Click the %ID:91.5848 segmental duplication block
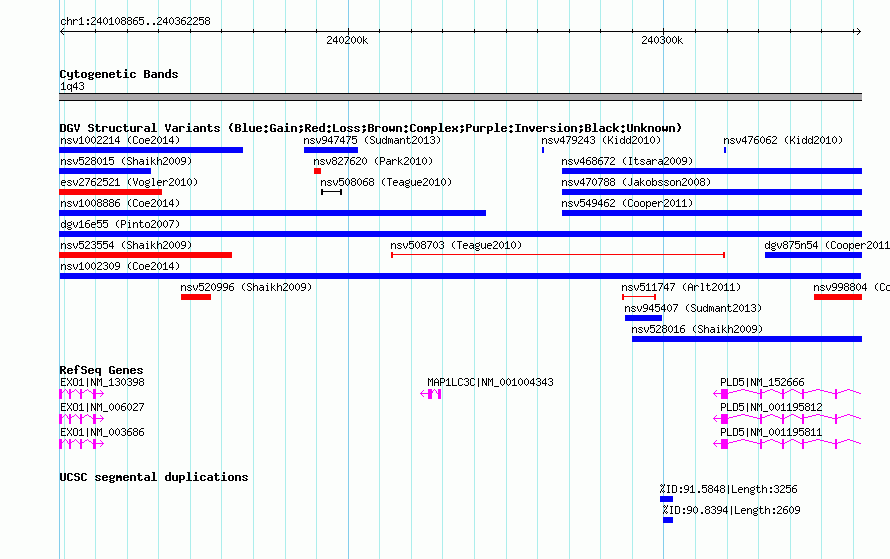 pos(666,499)
